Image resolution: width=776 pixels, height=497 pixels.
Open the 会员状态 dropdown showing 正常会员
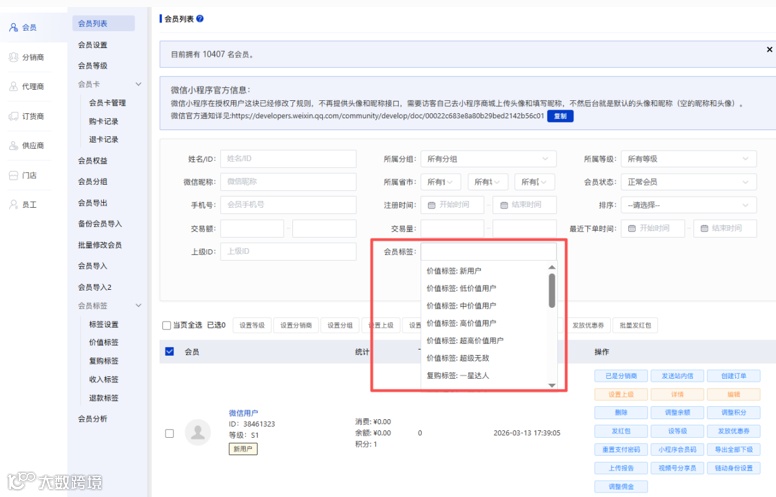pos(688,182)
